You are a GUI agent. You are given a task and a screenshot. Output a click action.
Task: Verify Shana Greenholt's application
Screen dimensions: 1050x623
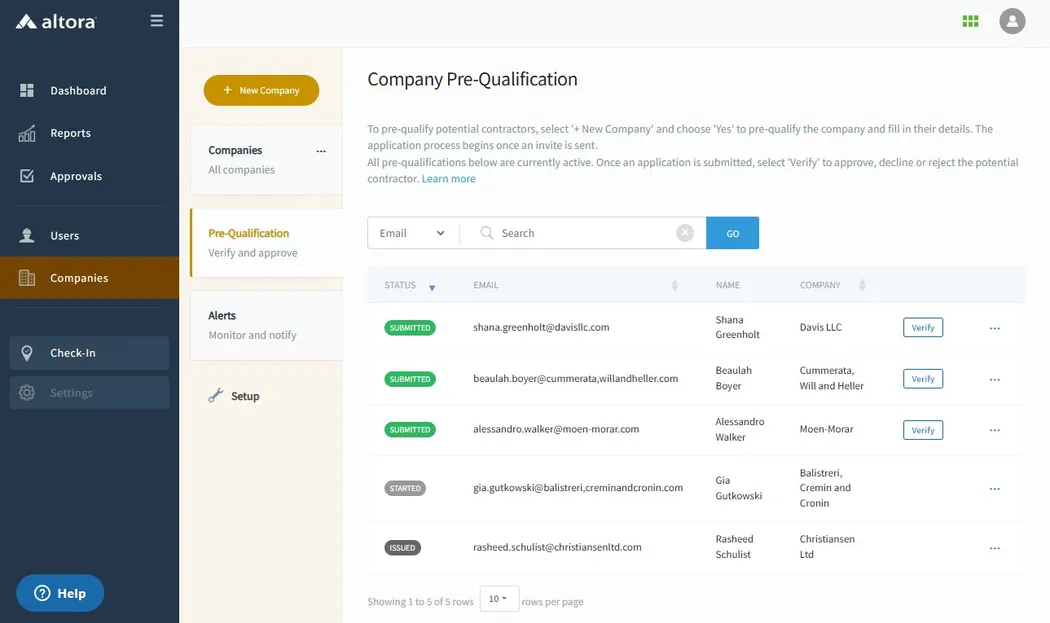[923, 328]
